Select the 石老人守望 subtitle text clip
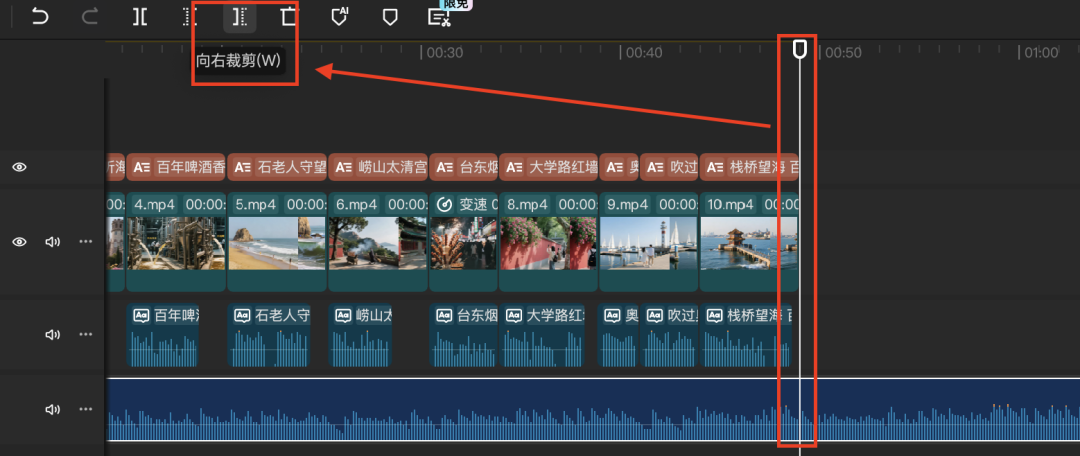The width and height of the screenshot is (1080, 456). click(x=277, y=167)
